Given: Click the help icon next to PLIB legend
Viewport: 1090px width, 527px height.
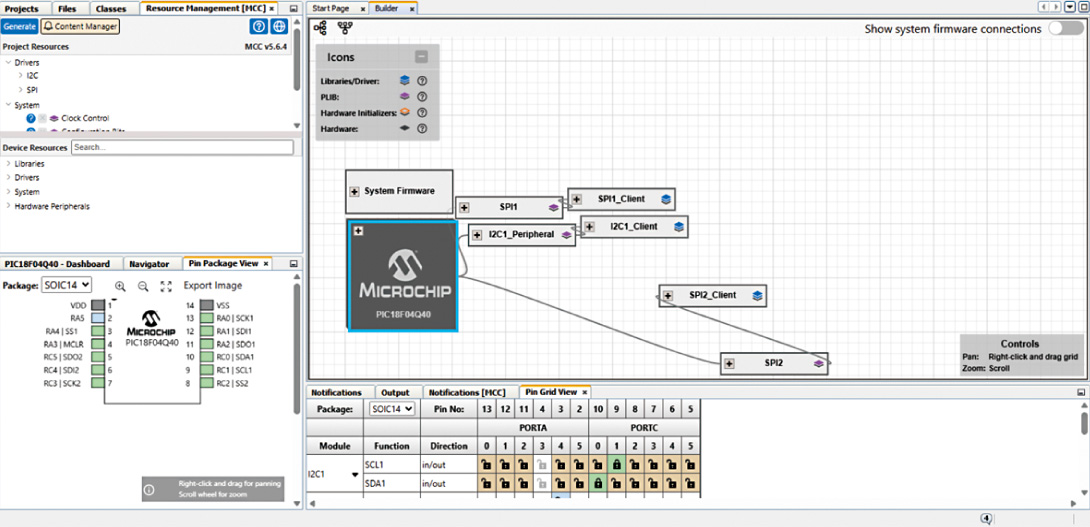Looking at the screenshot, I should pyautogui.click(x=422, y=96).
